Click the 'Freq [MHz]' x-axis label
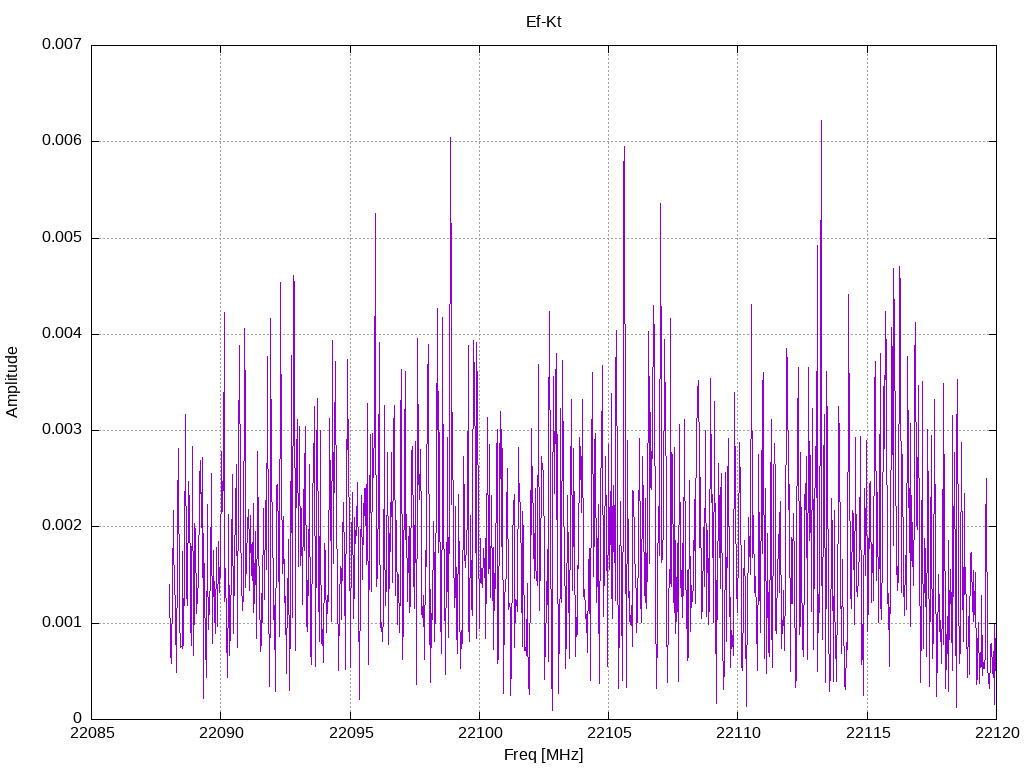The height and width of the screenshot is (768, 1024). [x=543, y=755]
